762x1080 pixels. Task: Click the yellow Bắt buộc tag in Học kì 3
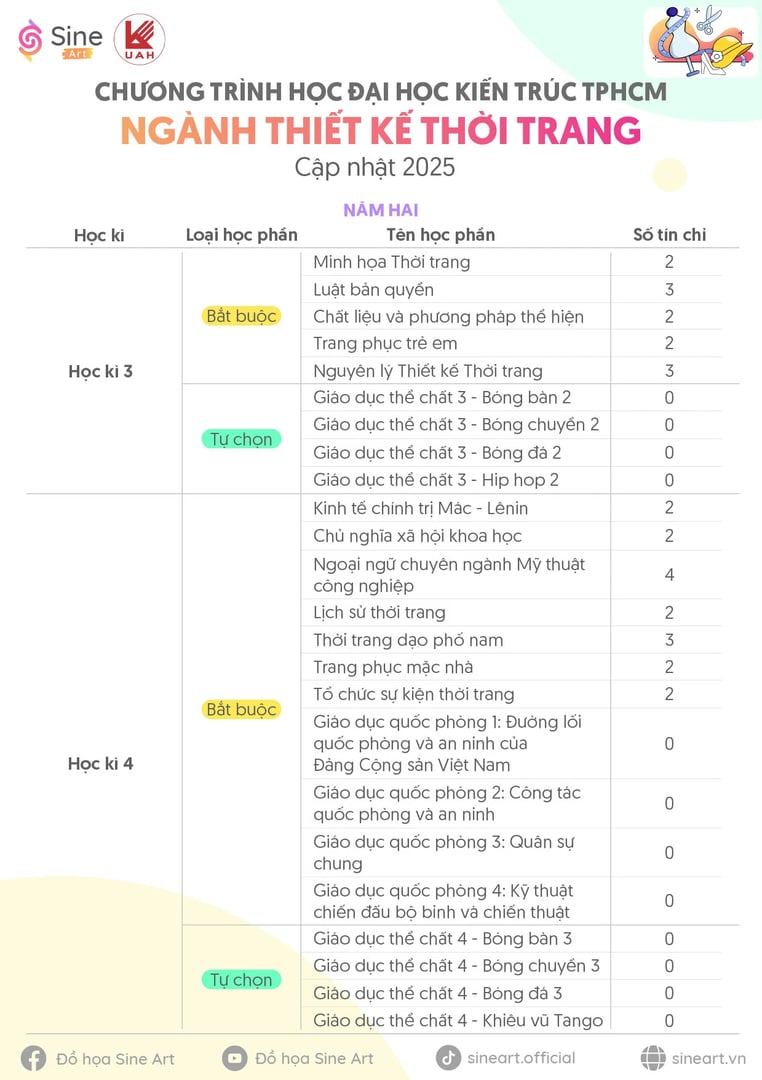[241, 316]
